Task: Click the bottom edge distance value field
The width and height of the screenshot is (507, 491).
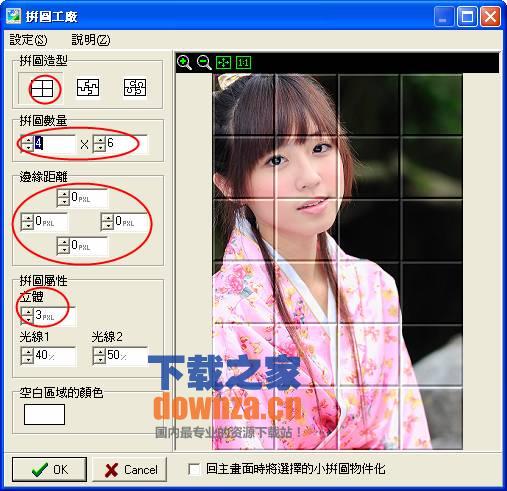Action: point(89,246)
